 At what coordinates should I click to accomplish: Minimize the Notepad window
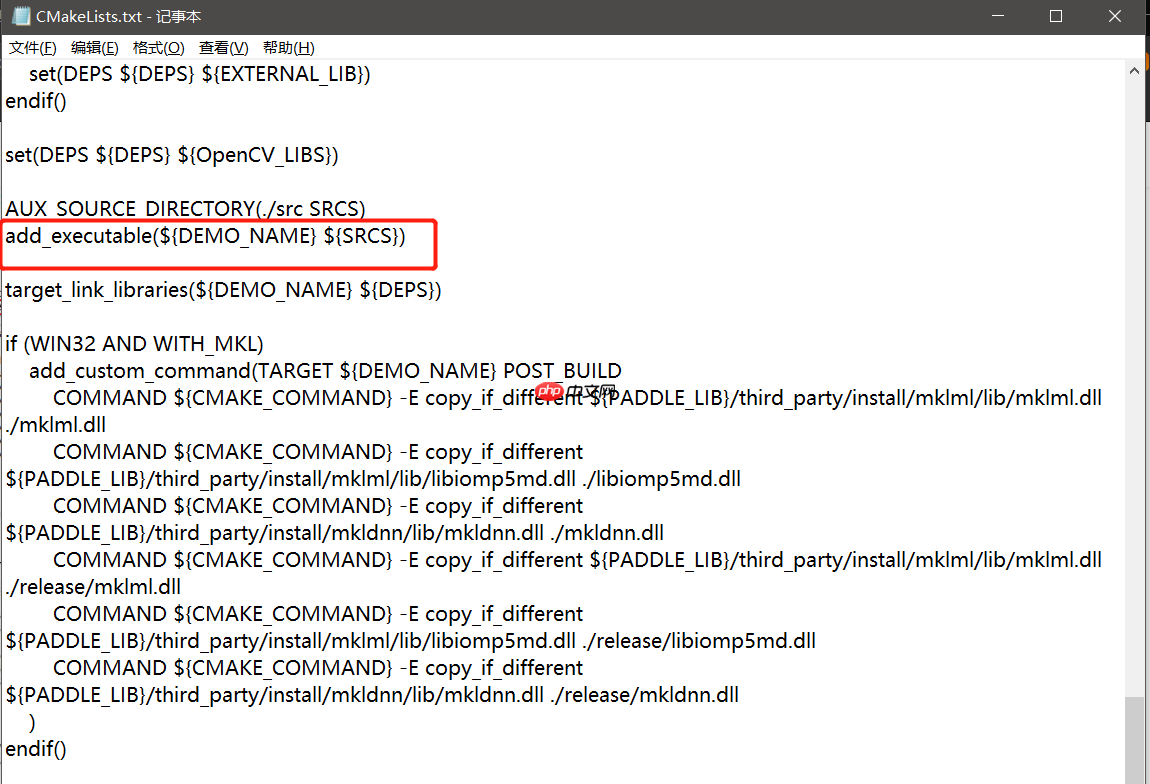click(998, 16)
